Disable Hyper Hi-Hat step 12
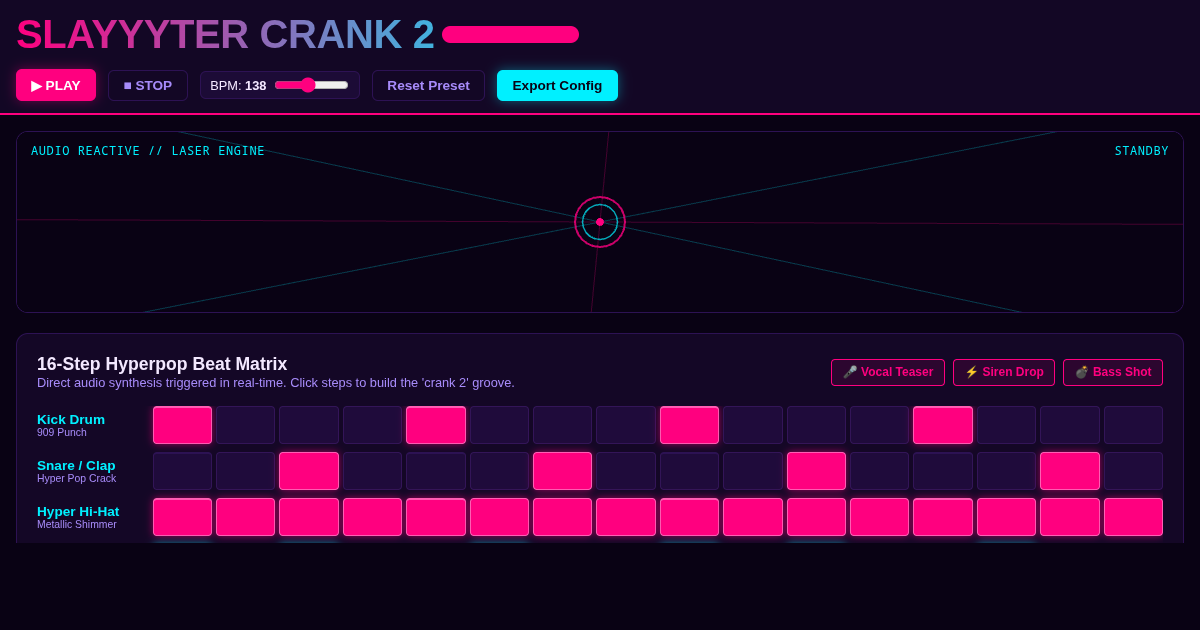This screenshot has width=1200, height=630. point(880,517)
